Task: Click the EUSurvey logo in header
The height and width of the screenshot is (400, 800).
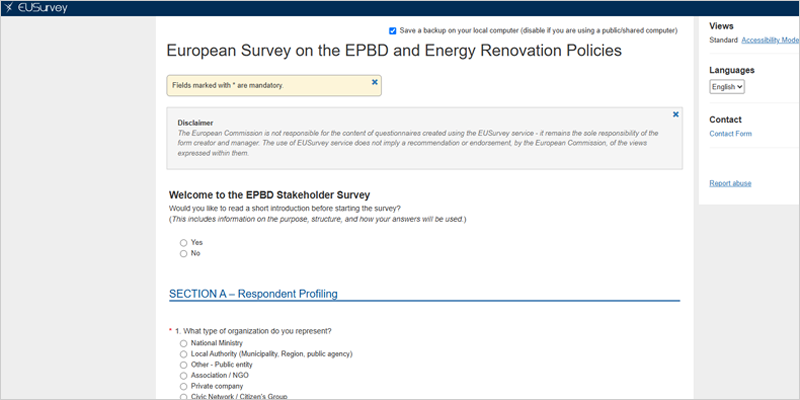Action: [x=36, y=8]
